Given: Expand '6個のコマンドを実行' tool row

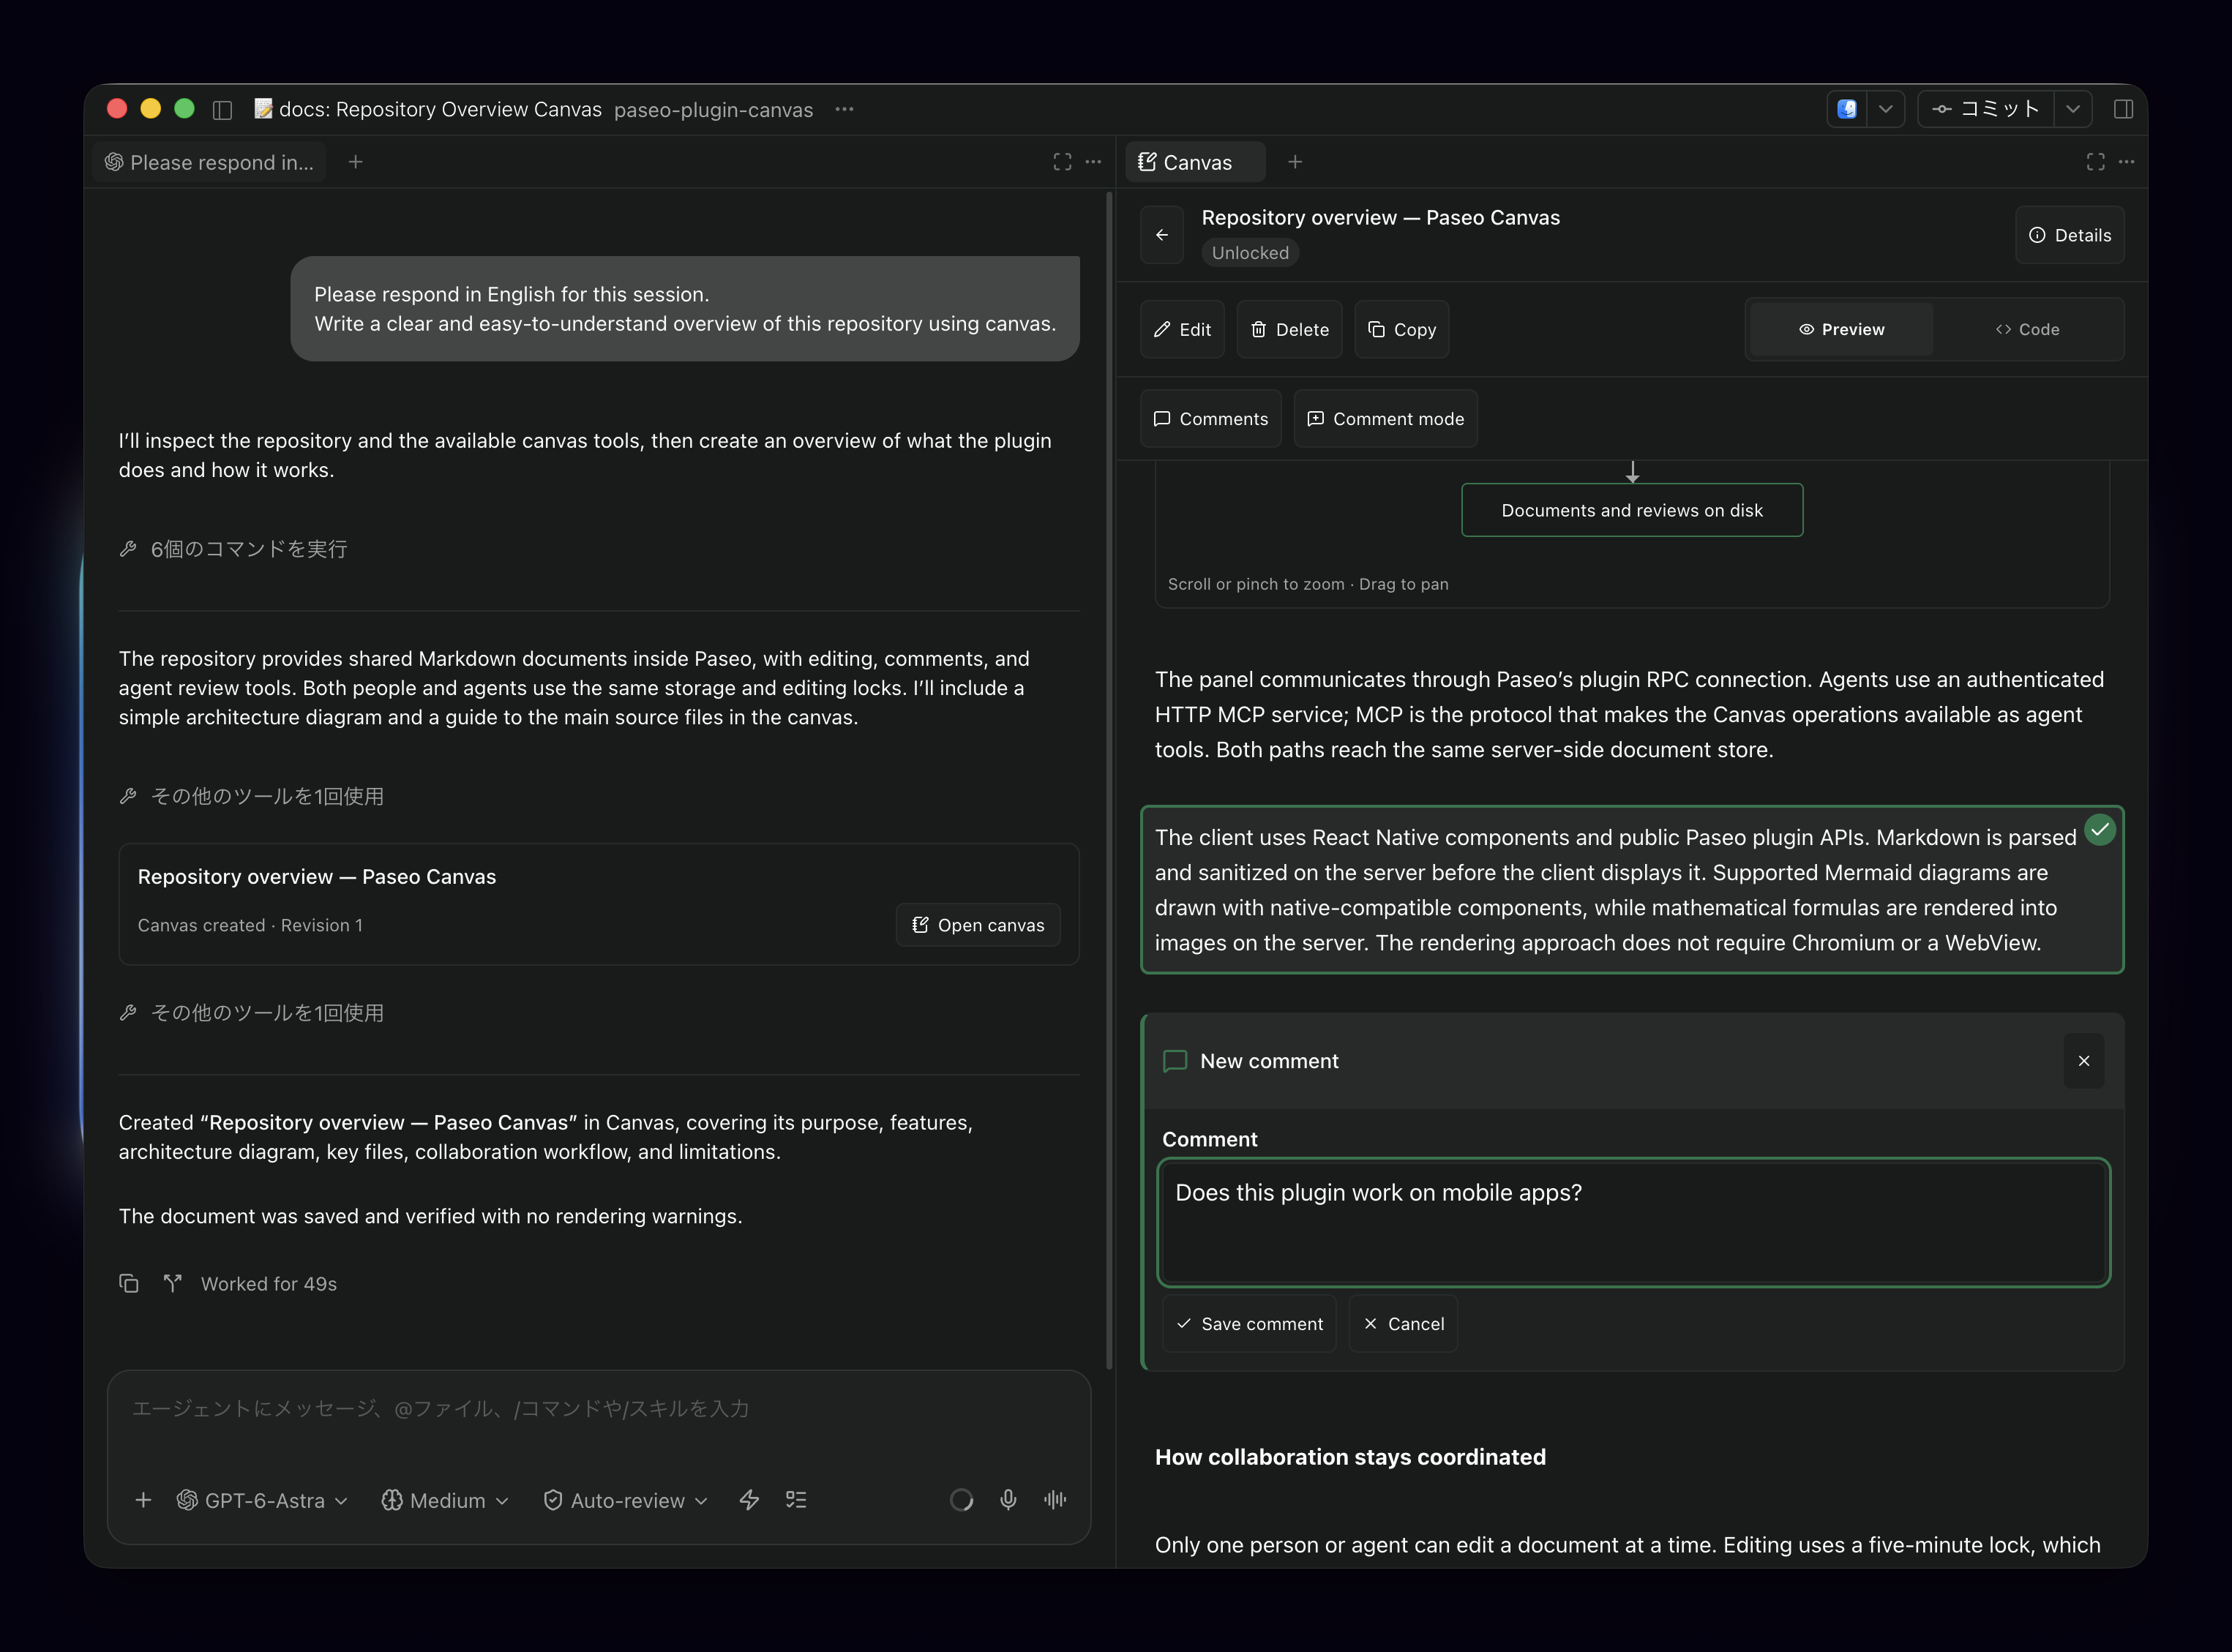Looking at the screenshot, I should (x=233, y=549).
